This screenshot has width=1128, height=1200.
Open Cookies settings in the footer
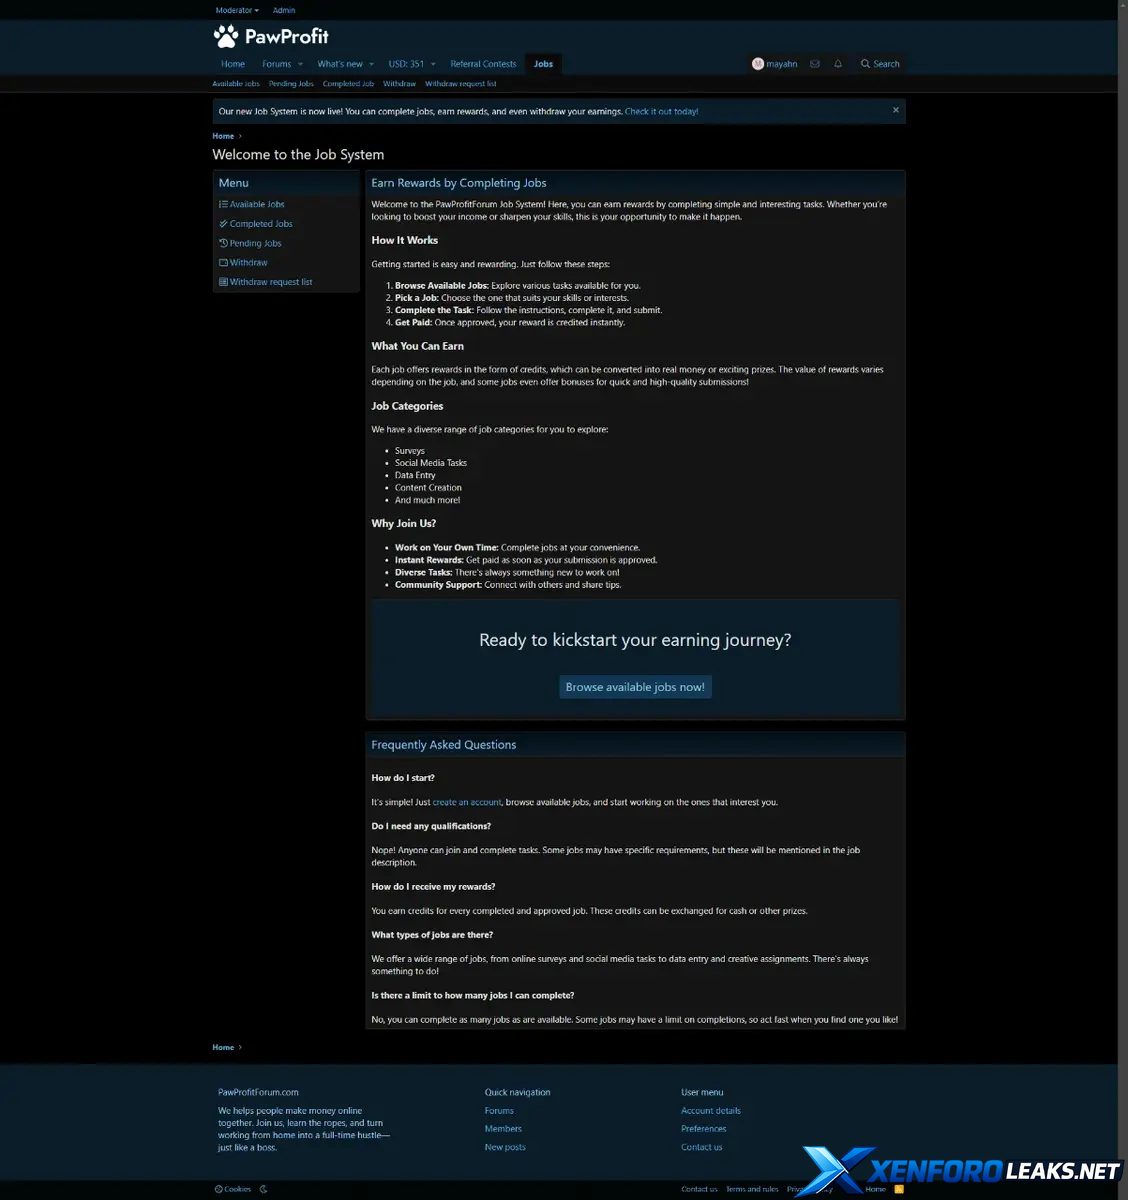click(x=233, y=1189)
